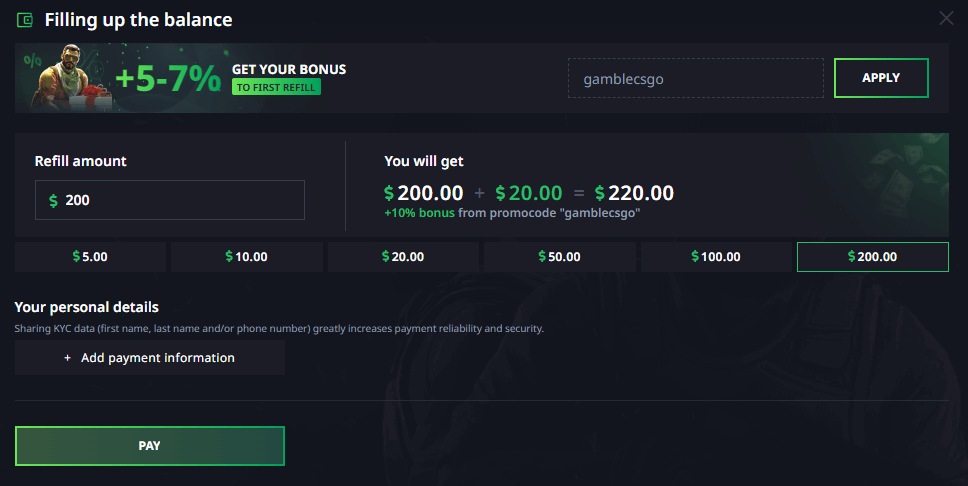Click the +10% bonus promocode note

512,213
